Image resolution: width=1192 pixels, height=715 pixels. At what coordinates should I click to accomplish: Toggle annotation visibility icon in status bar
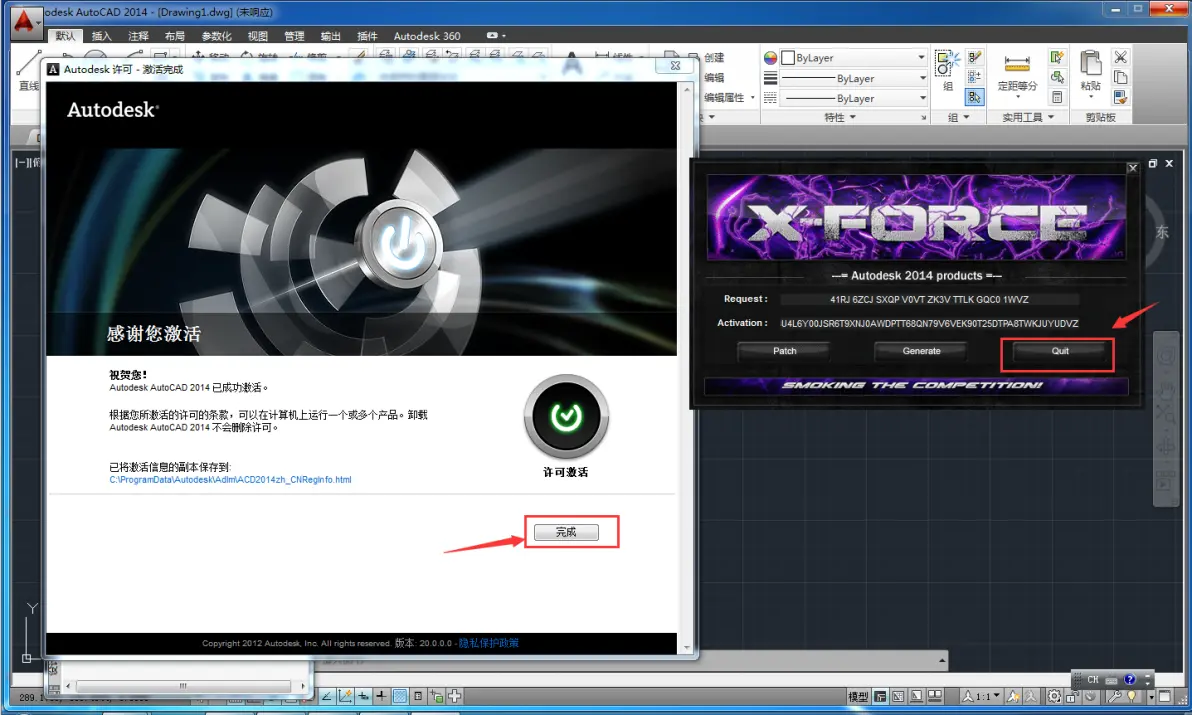click(x=1013, y=696)
